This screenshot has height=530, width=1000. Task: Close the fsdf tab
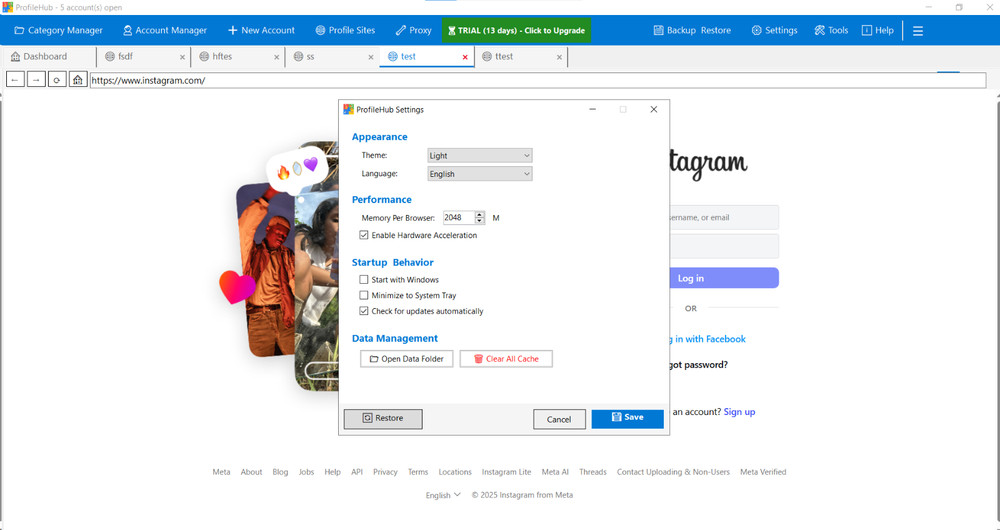[182, 57]
